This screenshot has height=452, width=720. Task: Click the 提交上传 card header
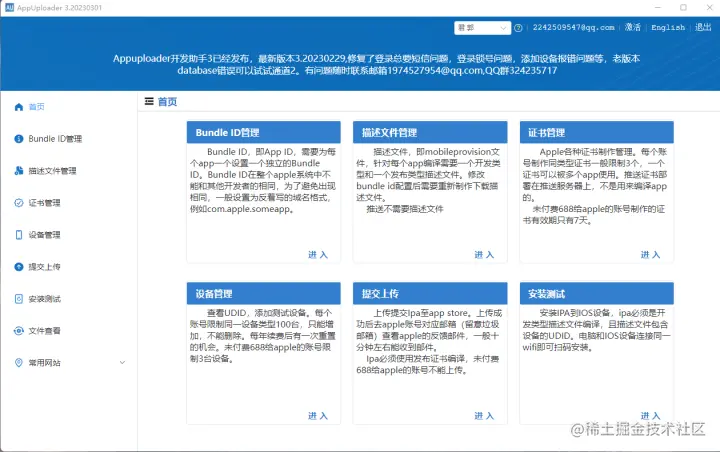(430, 294)
